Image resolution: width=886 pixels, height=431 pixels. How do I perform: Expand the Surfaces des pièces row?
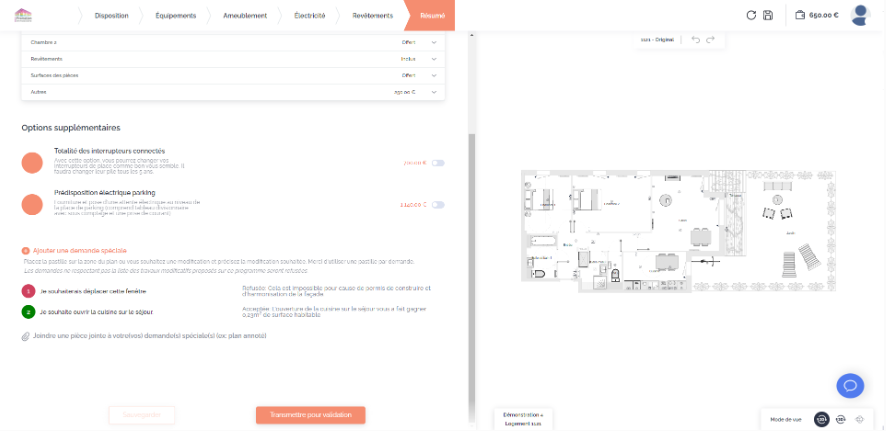pyautogui.click(x=233, y=75)
